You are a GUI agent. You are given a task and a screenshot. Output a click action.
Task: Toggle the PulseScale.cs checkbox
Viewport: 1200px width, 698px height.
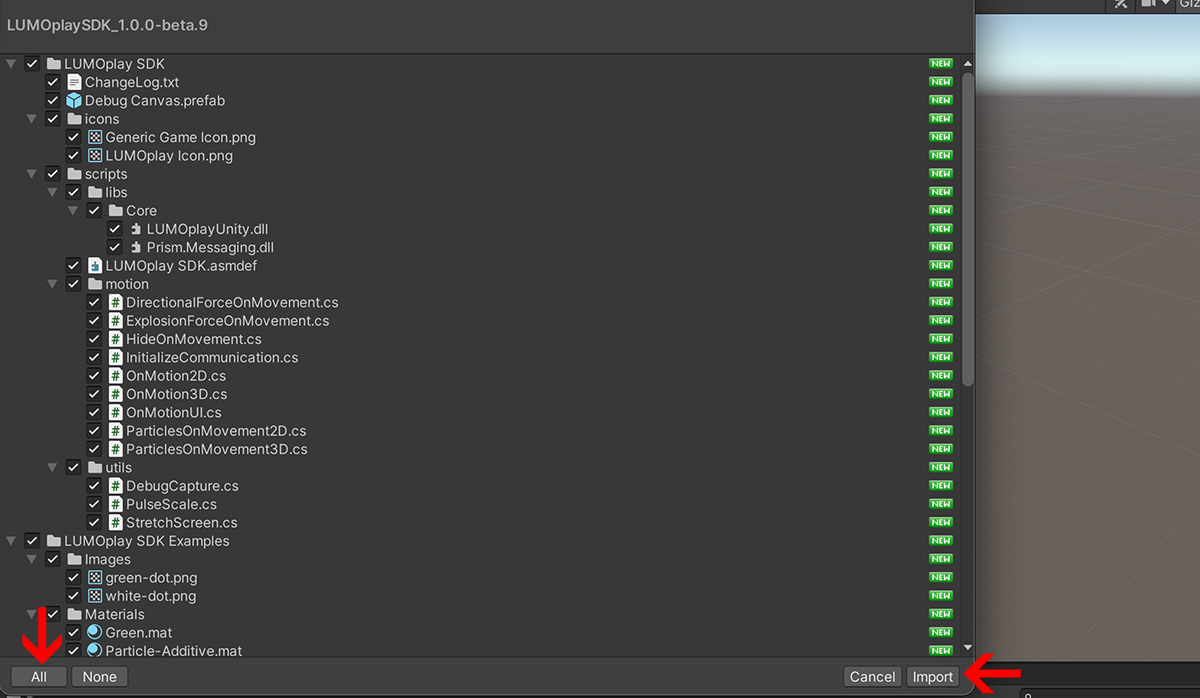[94, 504]
